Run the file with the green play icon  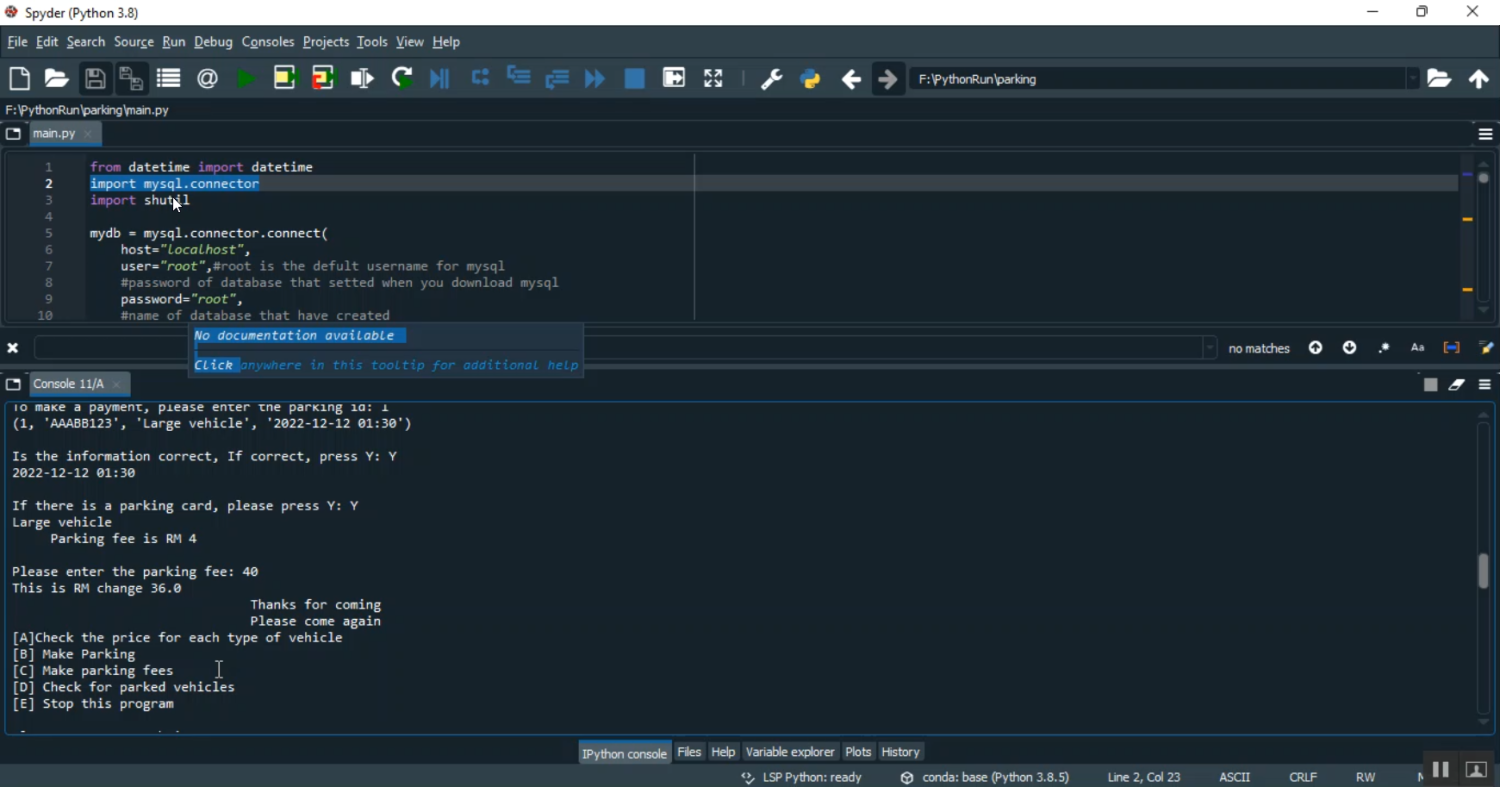coord(246,79)
